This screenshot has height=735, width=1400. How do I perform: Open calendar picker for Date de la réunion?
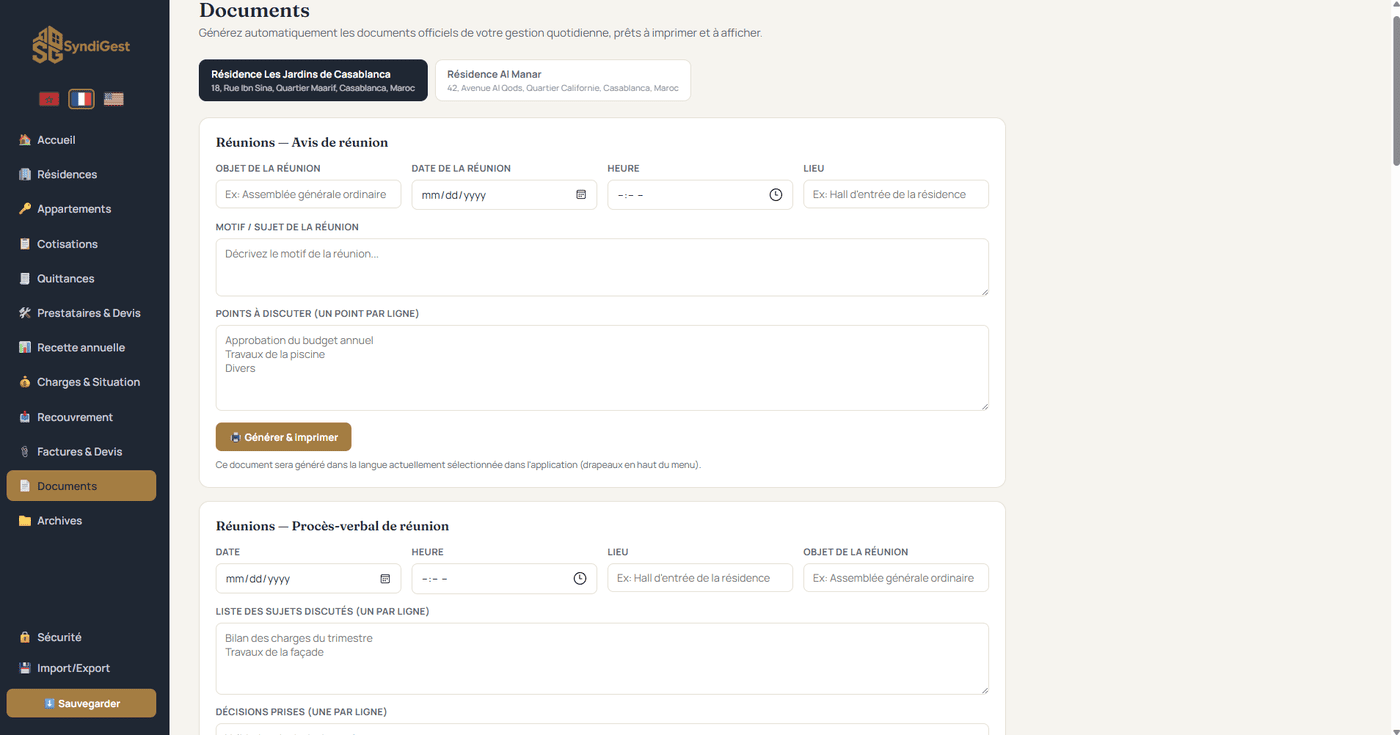point(581,195)
